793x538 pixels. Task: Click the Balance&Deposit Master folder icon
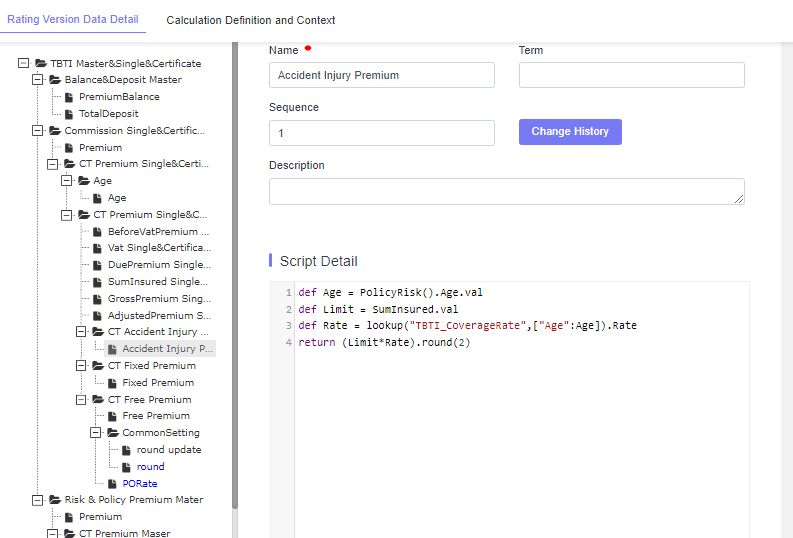(x=55, y=79)
